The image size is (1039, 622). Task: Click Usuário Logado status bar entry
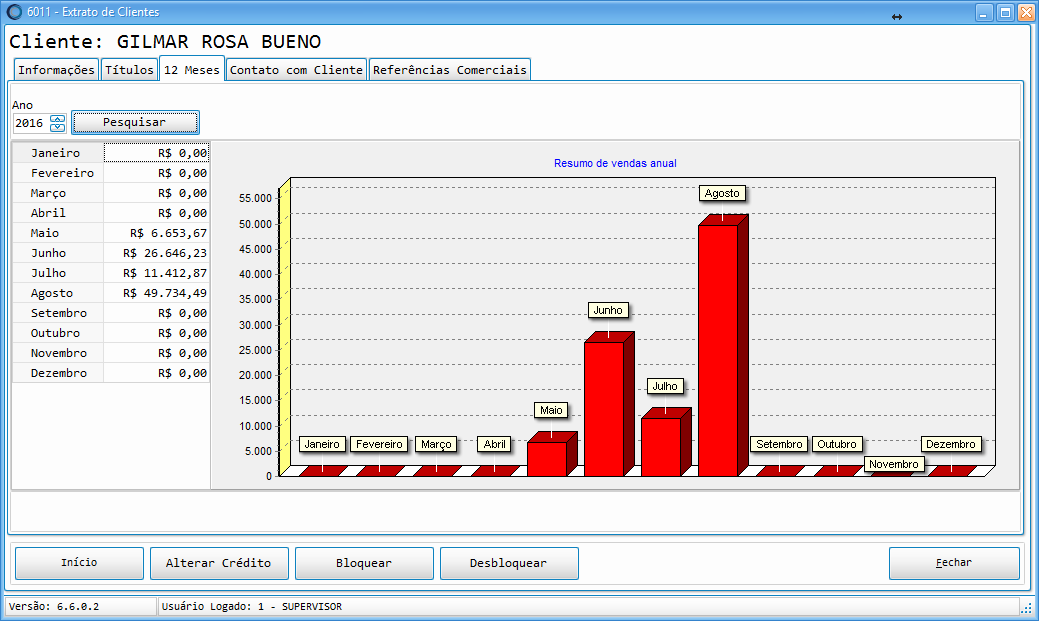tap(252, 606)
